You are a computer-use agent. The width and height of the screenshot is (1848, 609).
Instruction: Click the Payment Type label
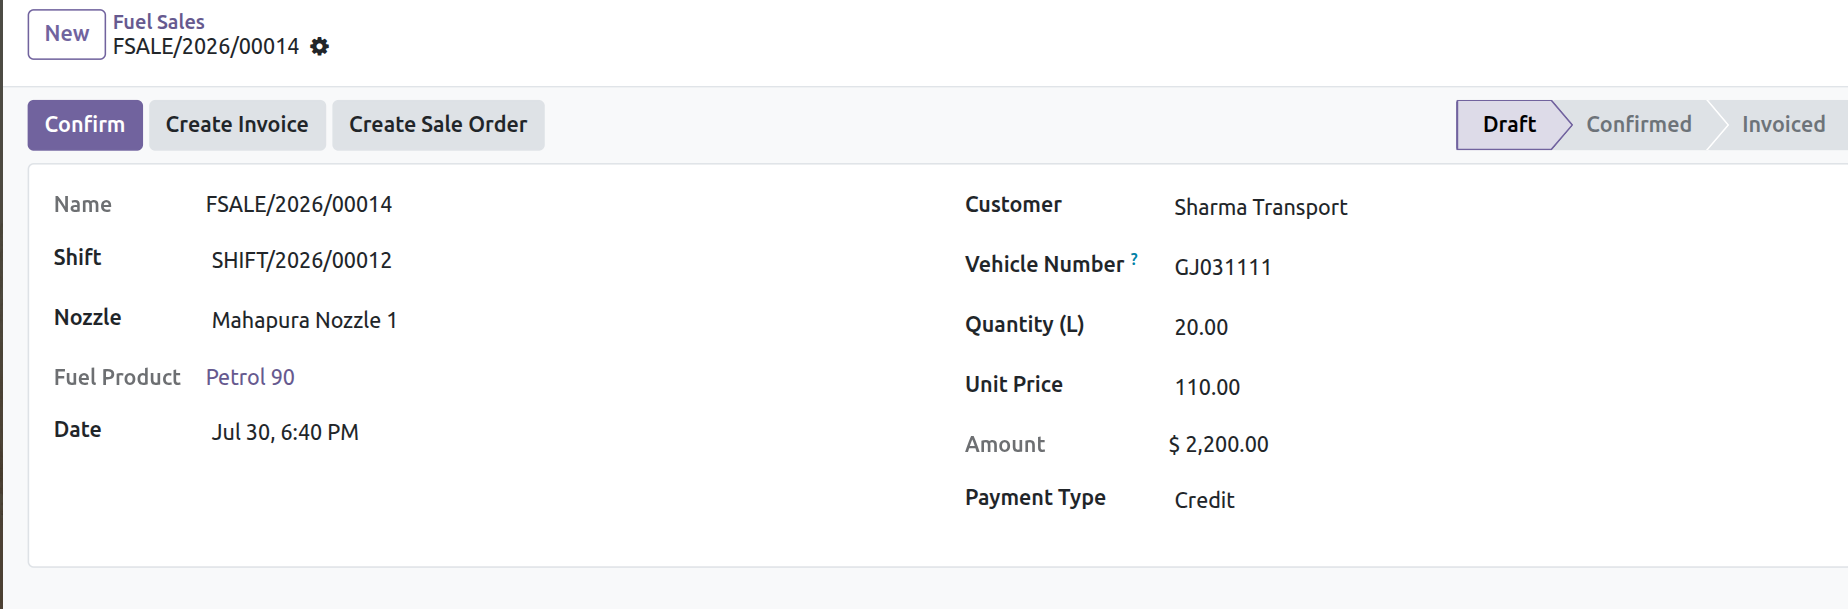coord(1035,497)
